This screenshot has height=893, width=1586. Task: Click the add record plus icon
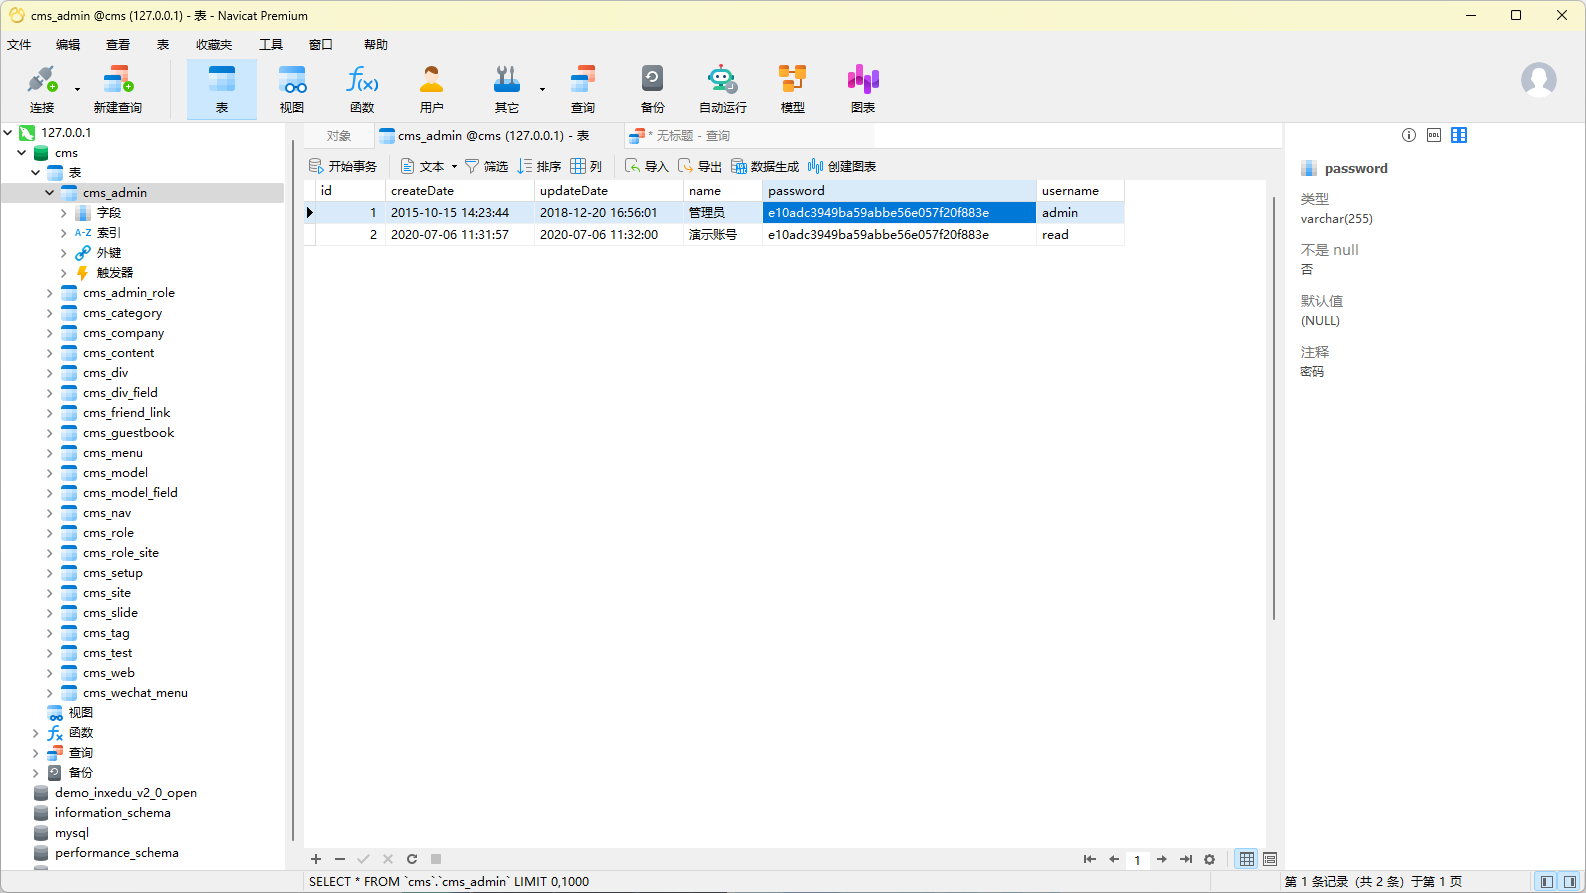tap(316, 859)
